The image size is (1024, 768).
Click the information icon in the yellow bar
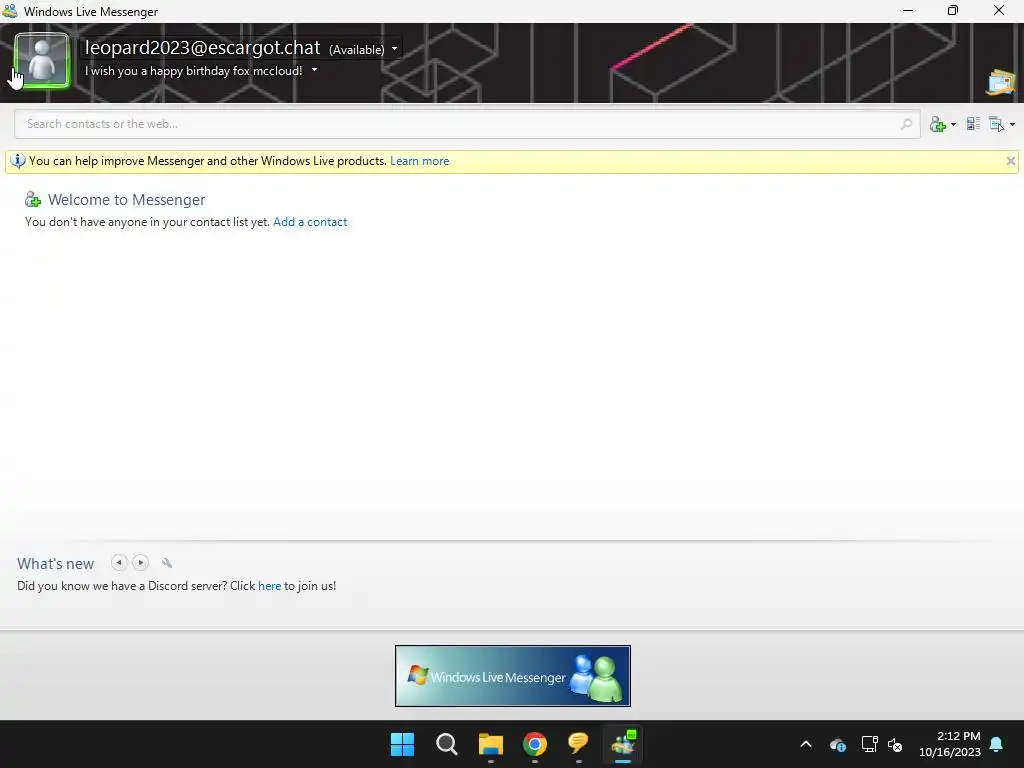click(18, 161)
